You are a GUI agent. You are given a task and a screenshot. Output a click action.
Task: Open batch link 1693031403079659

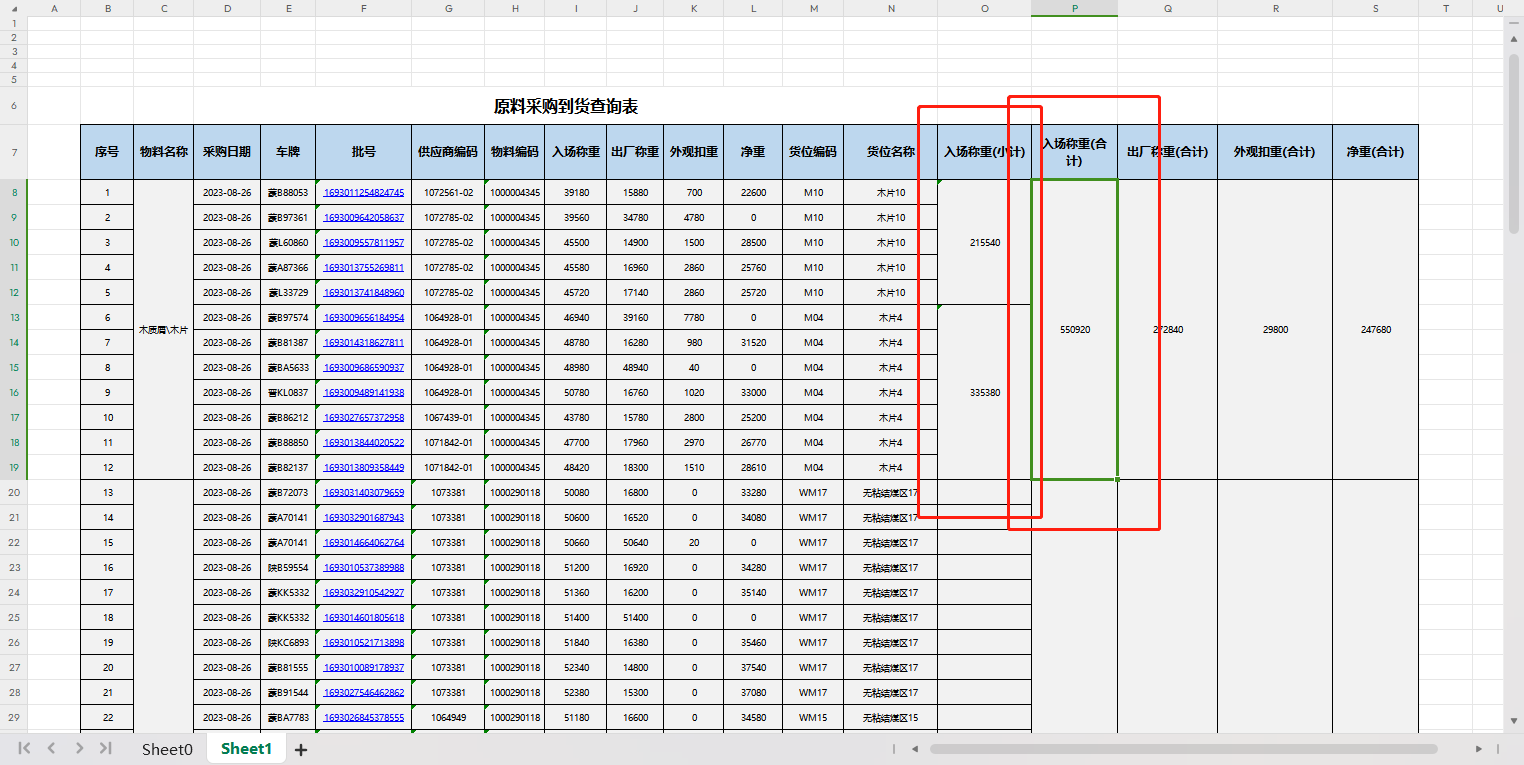coord(364,492)
